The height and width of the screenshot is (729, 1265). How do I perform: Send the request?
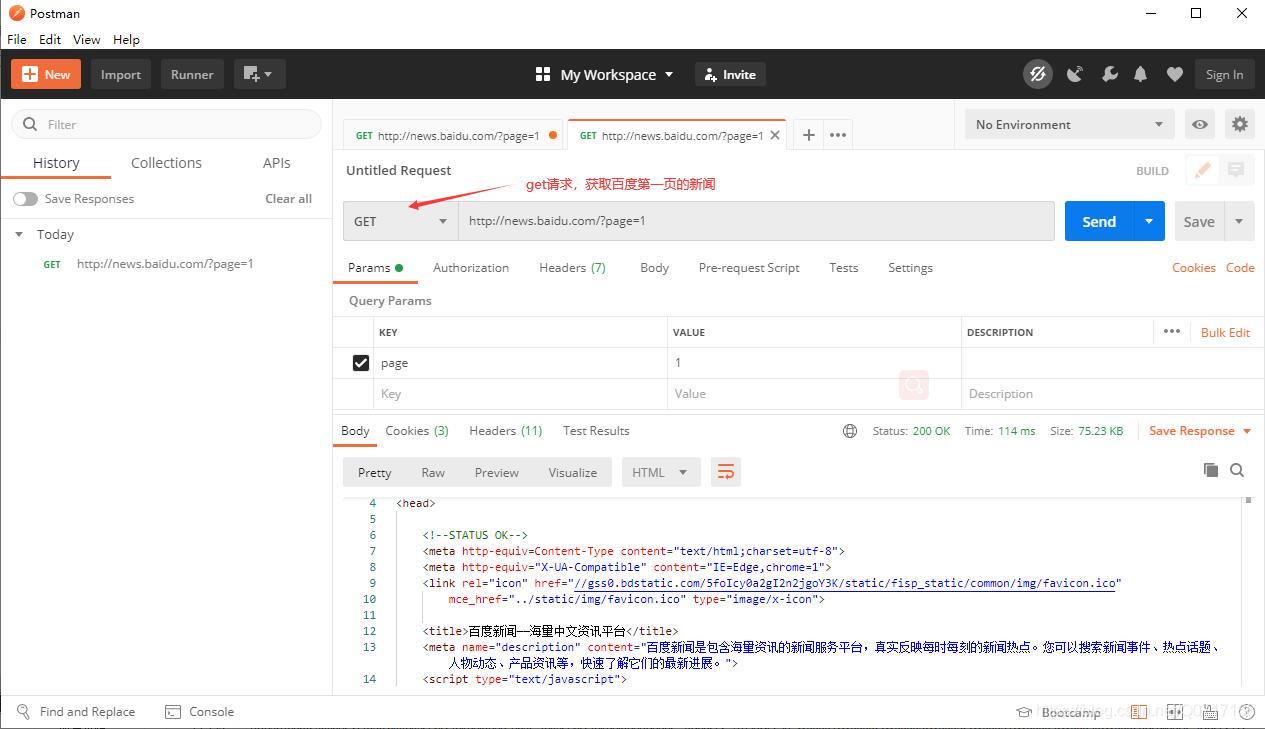pyautogui.click(x=1099, y=221)
